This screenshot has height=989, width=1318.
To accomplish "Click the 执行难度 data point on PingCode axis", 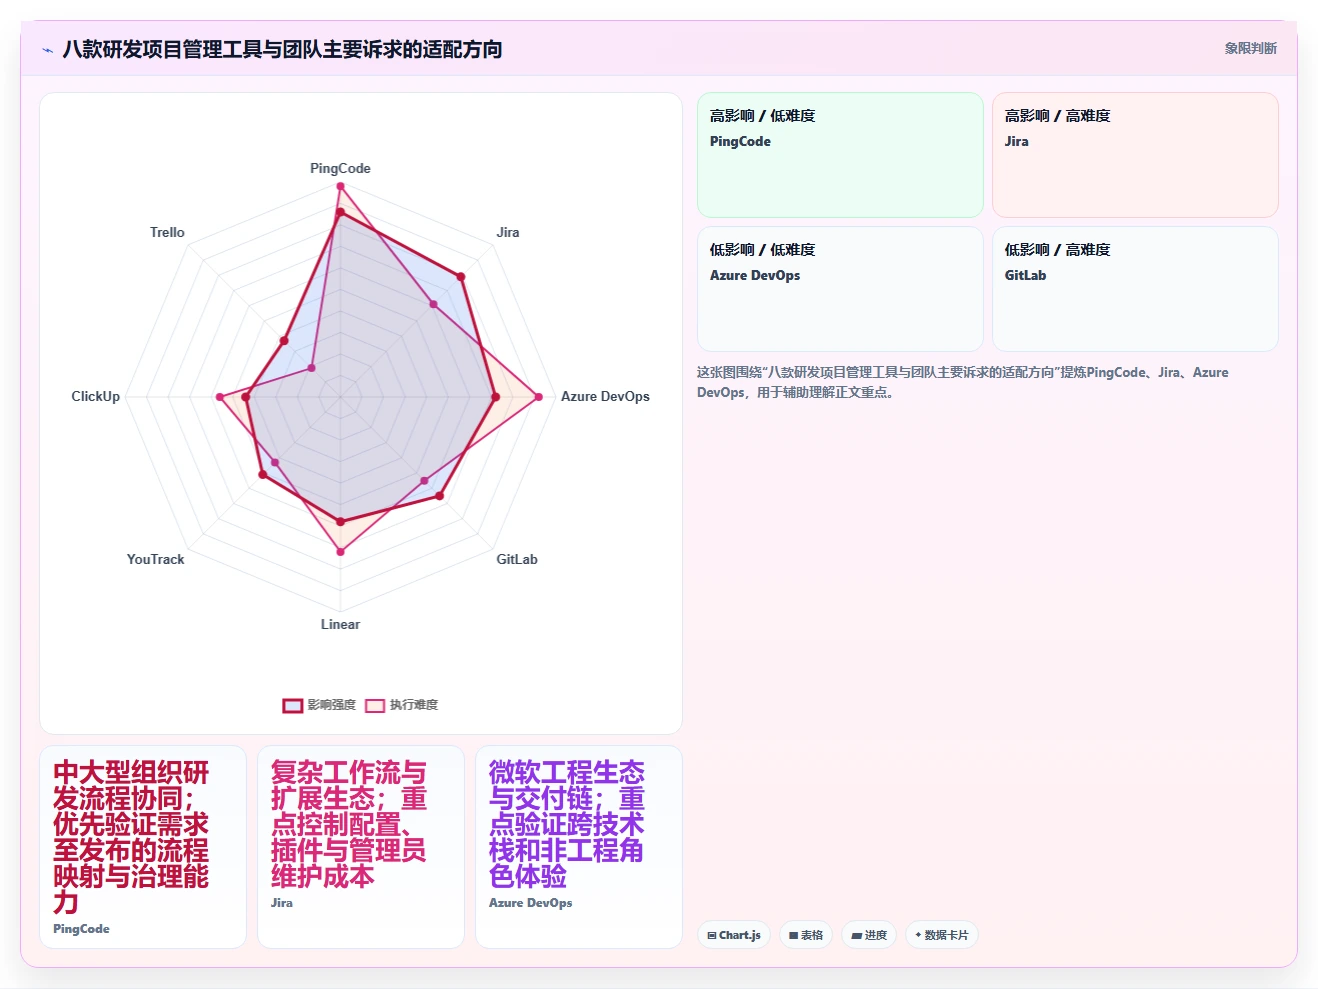I will tap(340, 186).
